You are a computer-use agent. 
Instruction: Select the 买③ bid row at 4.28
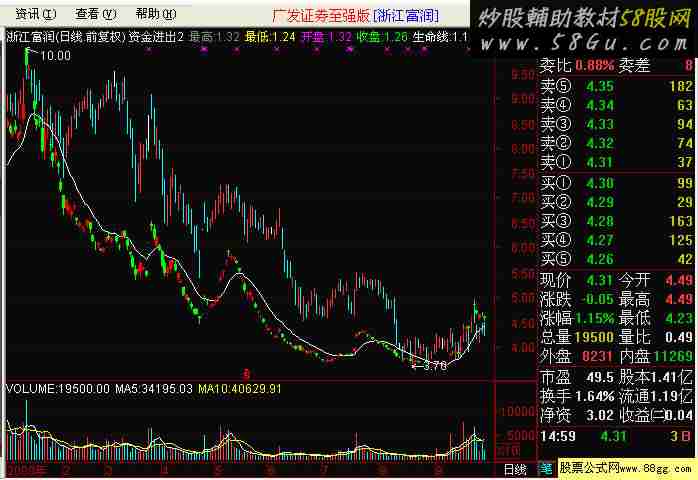617,221
